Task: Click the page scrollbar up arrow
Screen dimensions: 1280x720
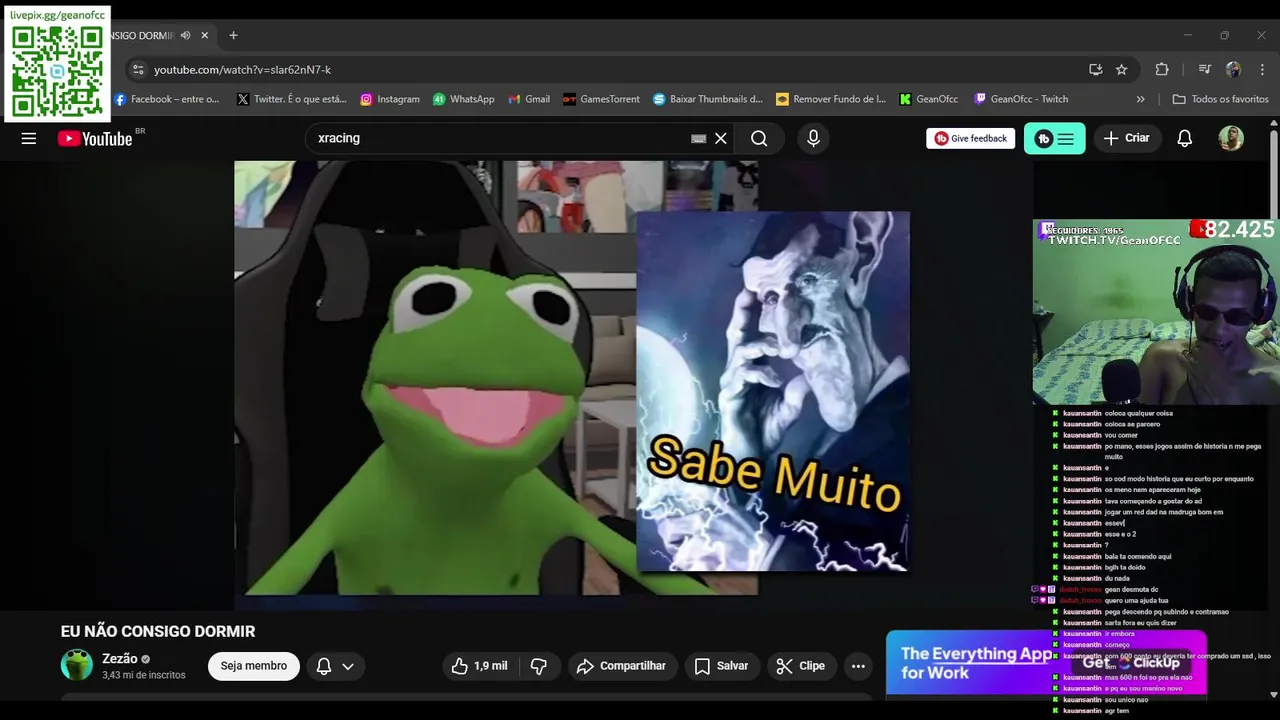Action: [1273, 122]
